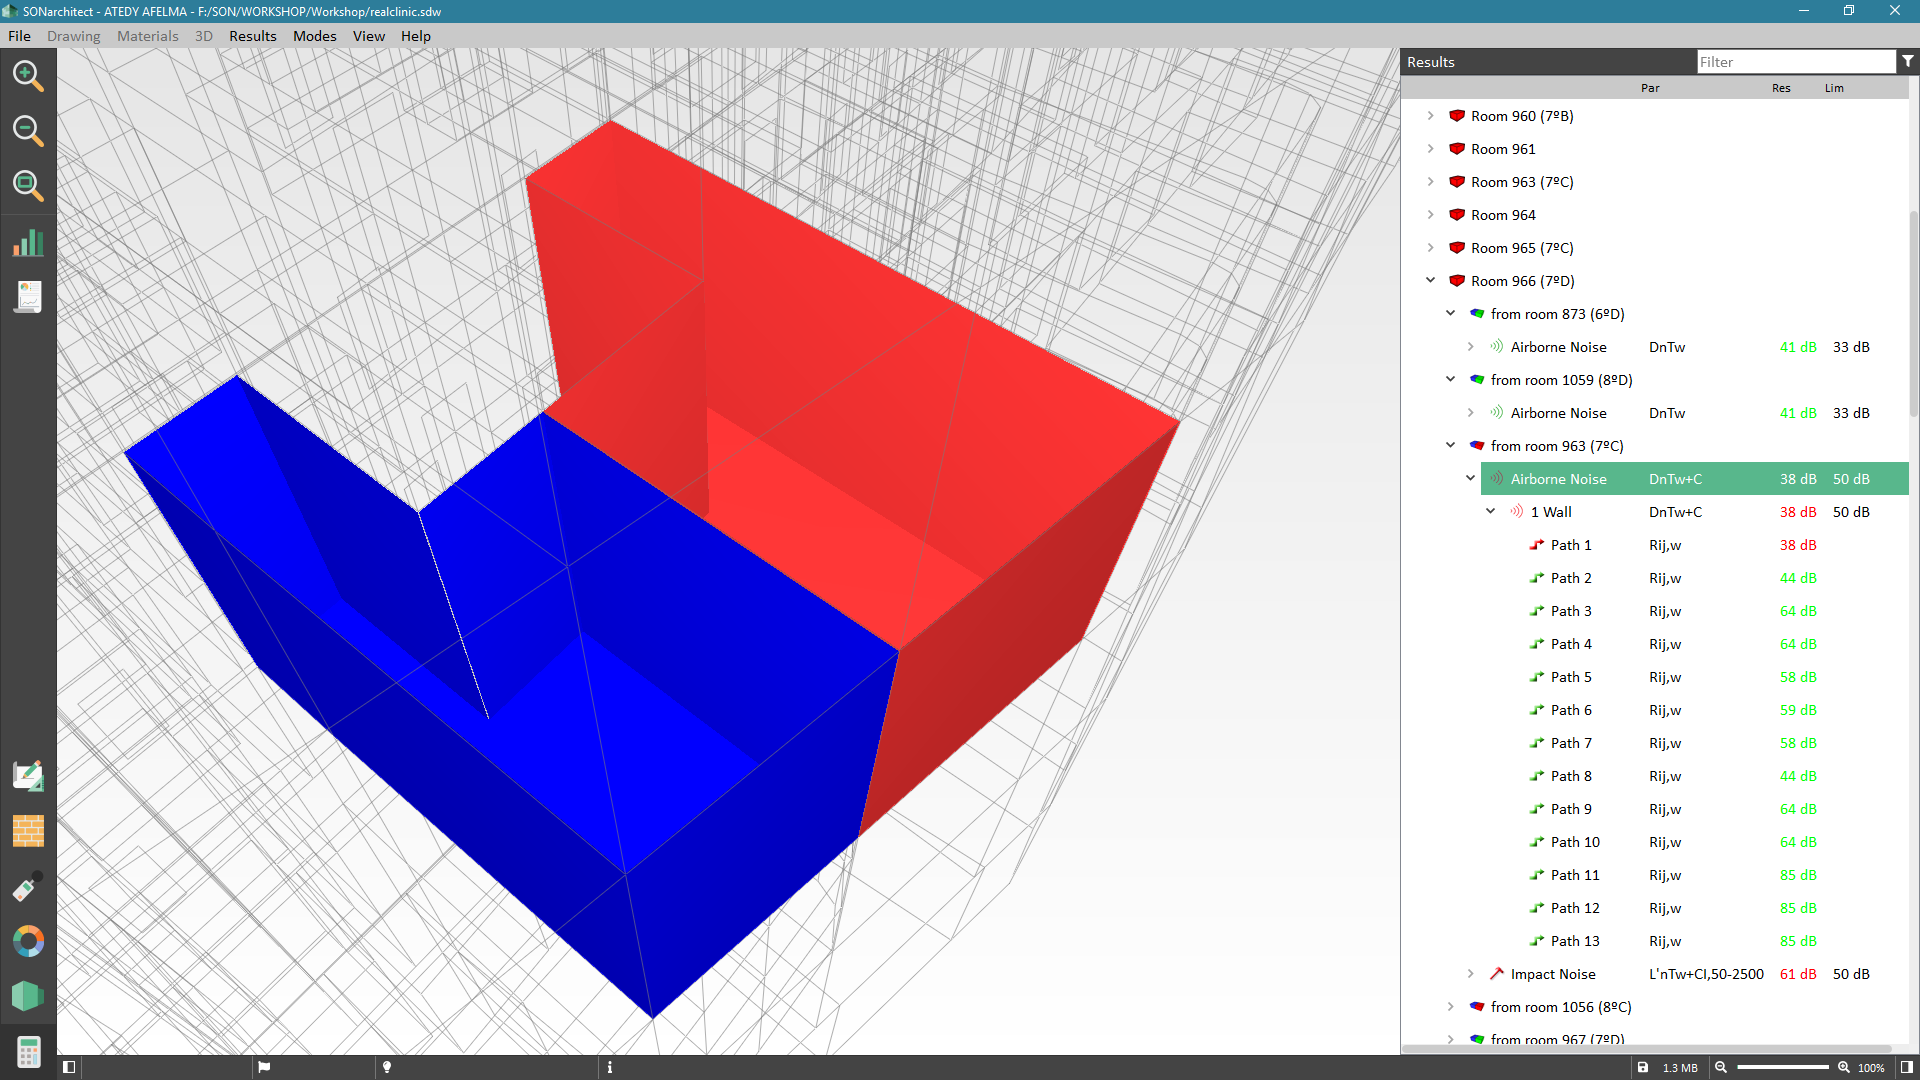
Task: Launch the calculator tool
Action: pos(28,1050)
